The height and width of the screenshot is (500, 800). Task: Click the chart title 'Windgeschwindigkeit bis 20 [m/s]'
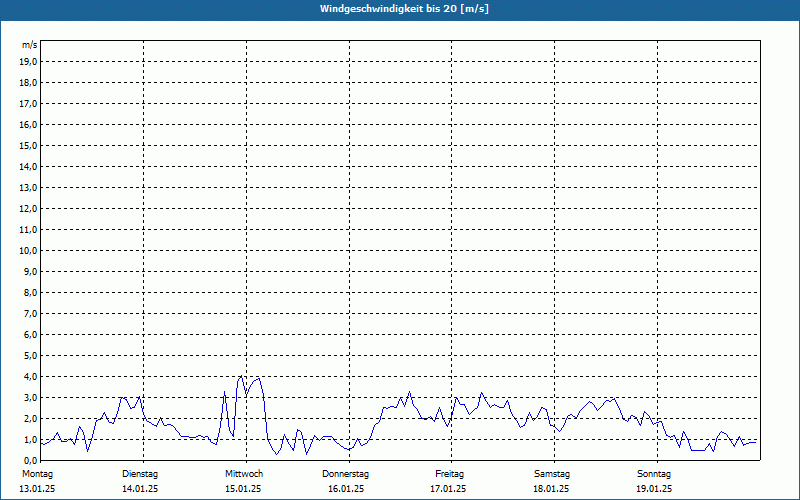[x=404, y=9]
